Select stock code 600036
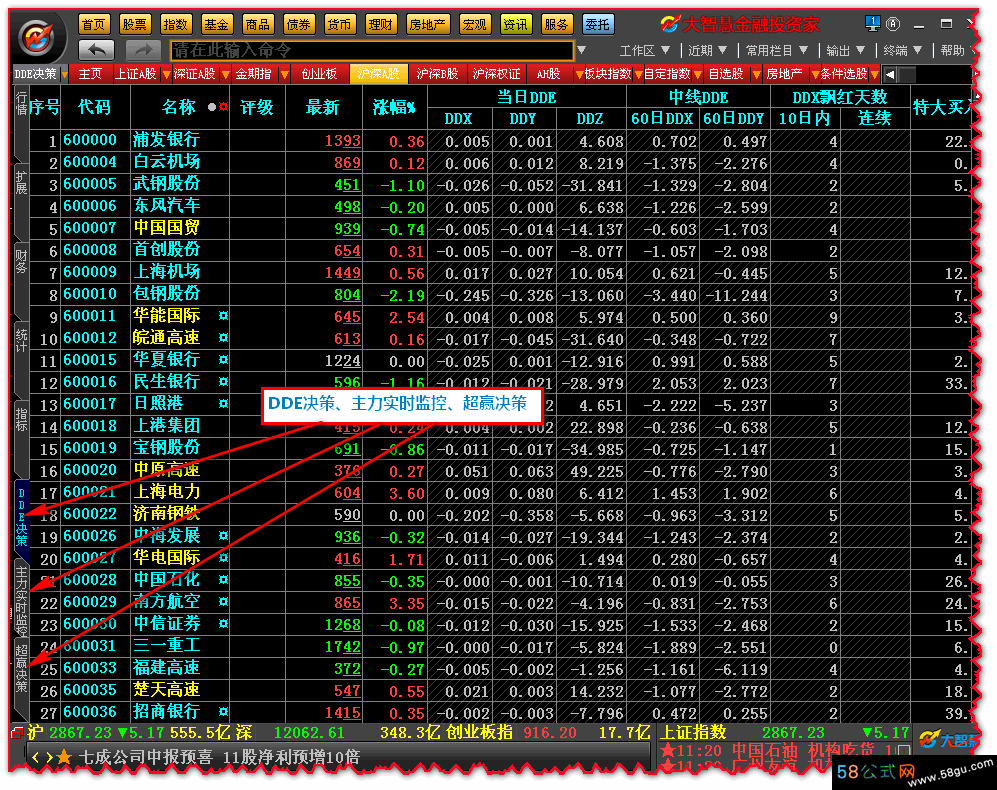The image size is (997, 790). [x=90, y=712]
